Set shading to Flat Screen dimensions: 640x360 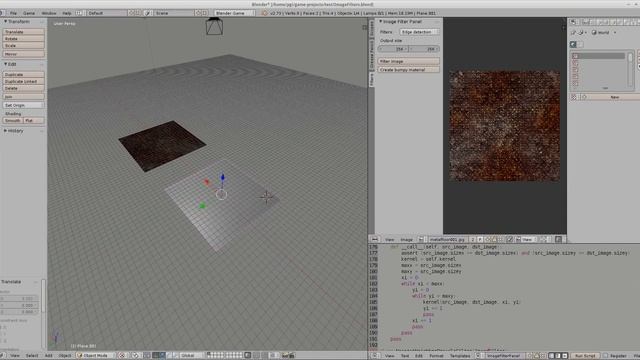click(34, 120)
